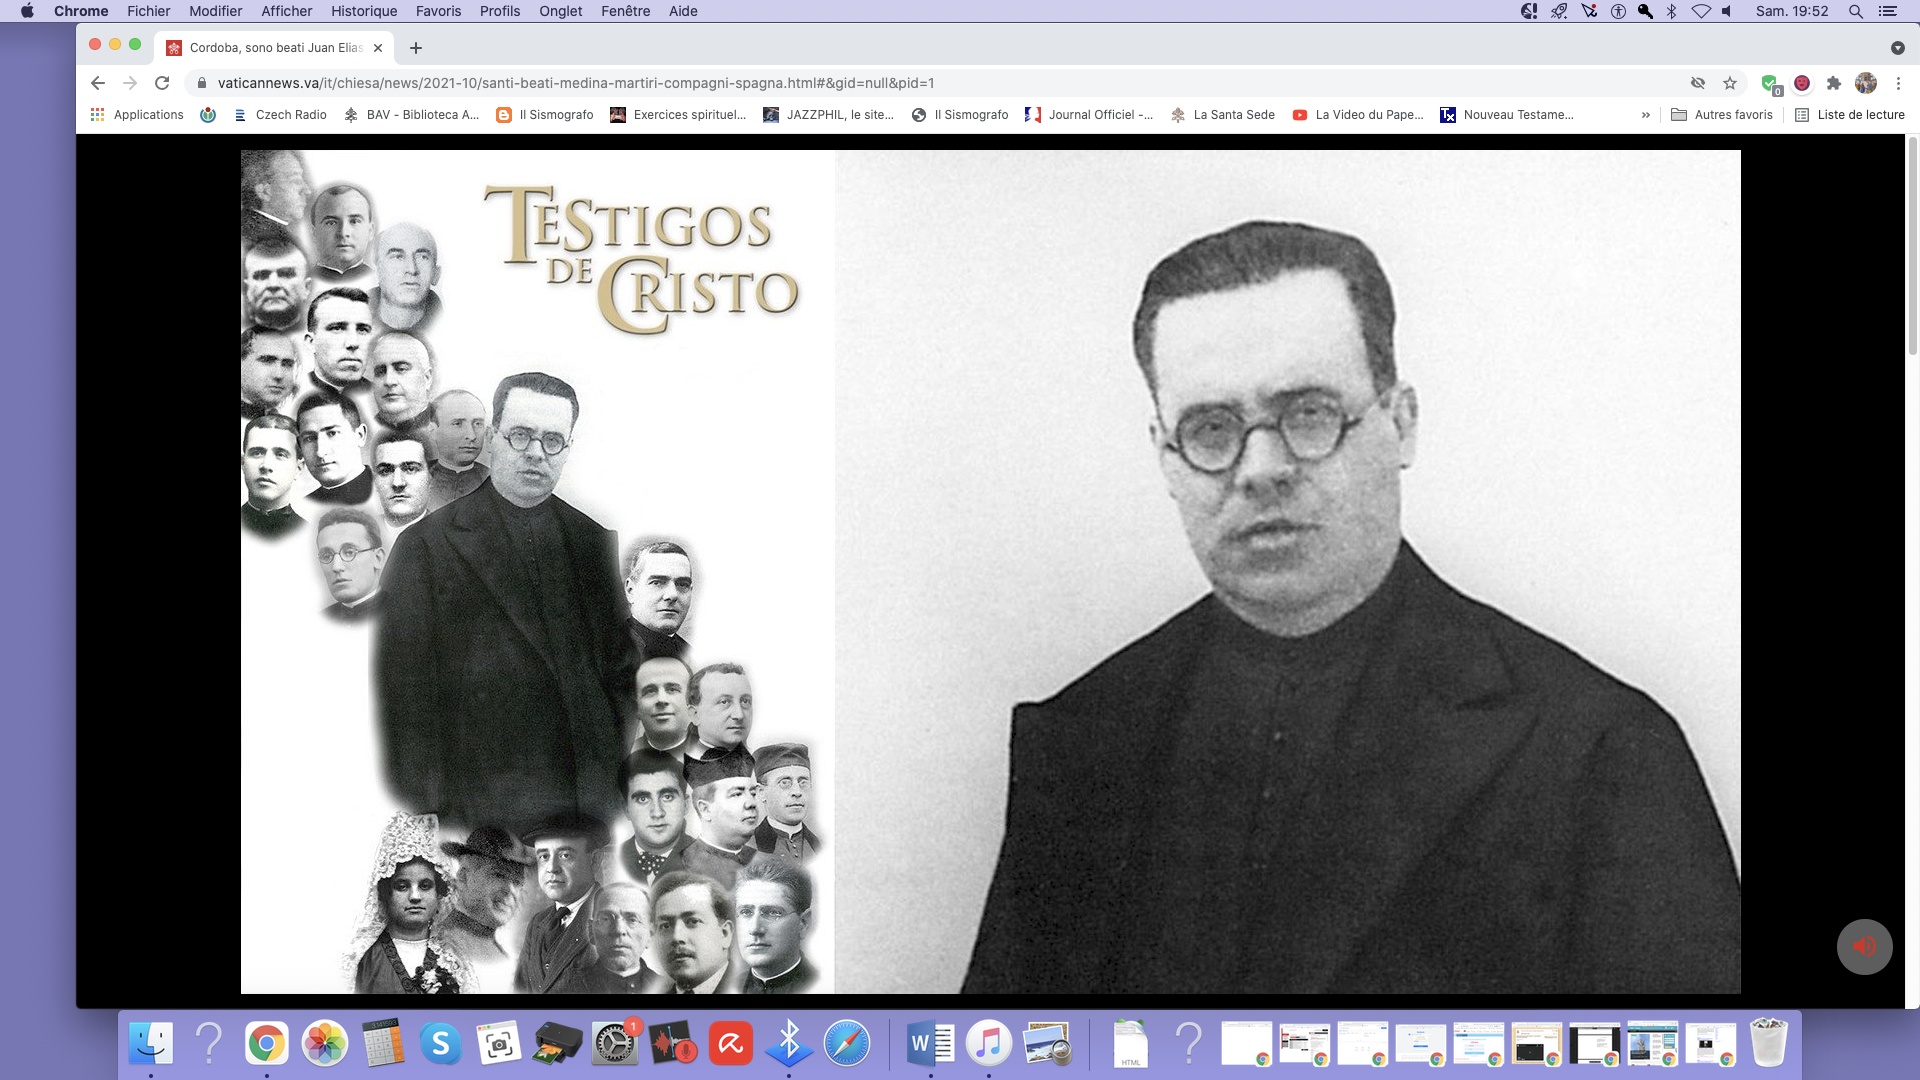1920x1080 pixels.
Task: Open the Favoris menu
Action: point(438,11)
